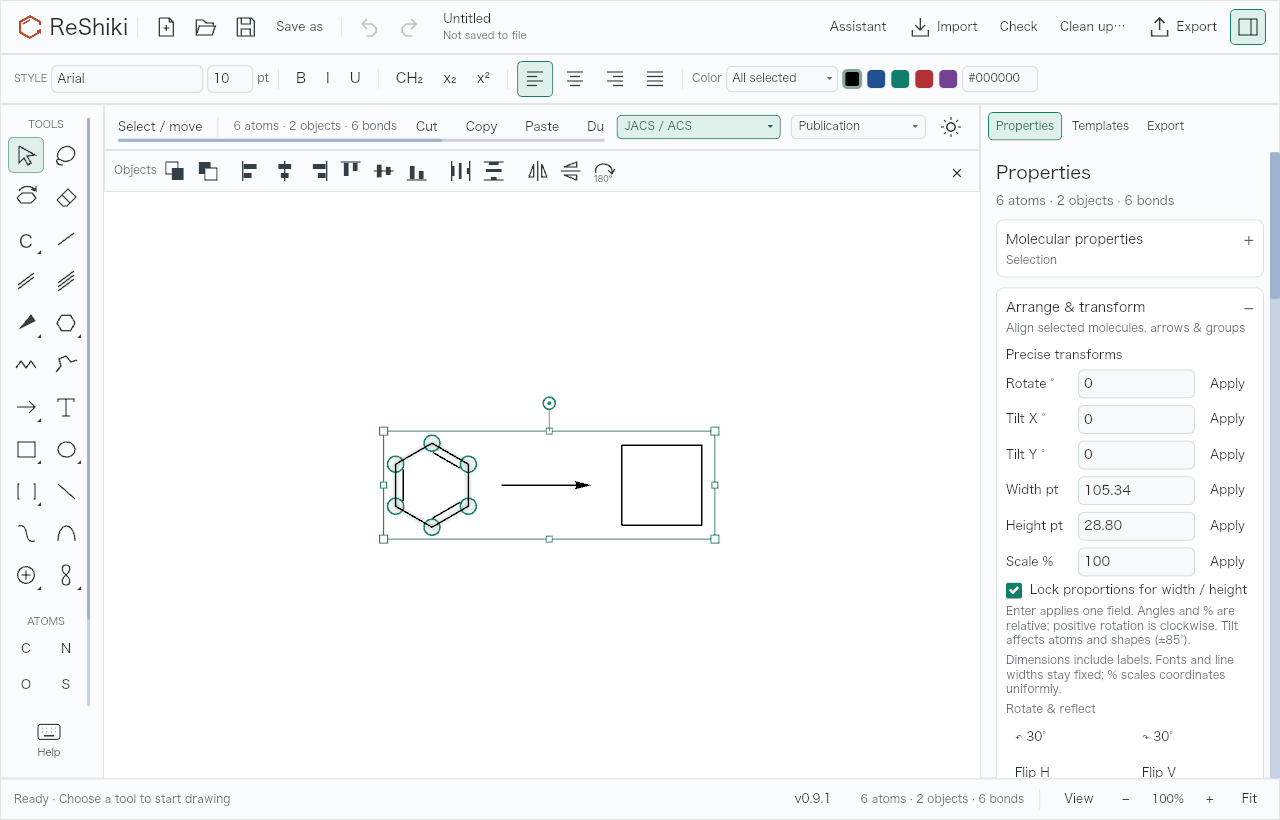This screenshot has height=820, width=1280.
Task: Create a new document
Action: point(166,27)
